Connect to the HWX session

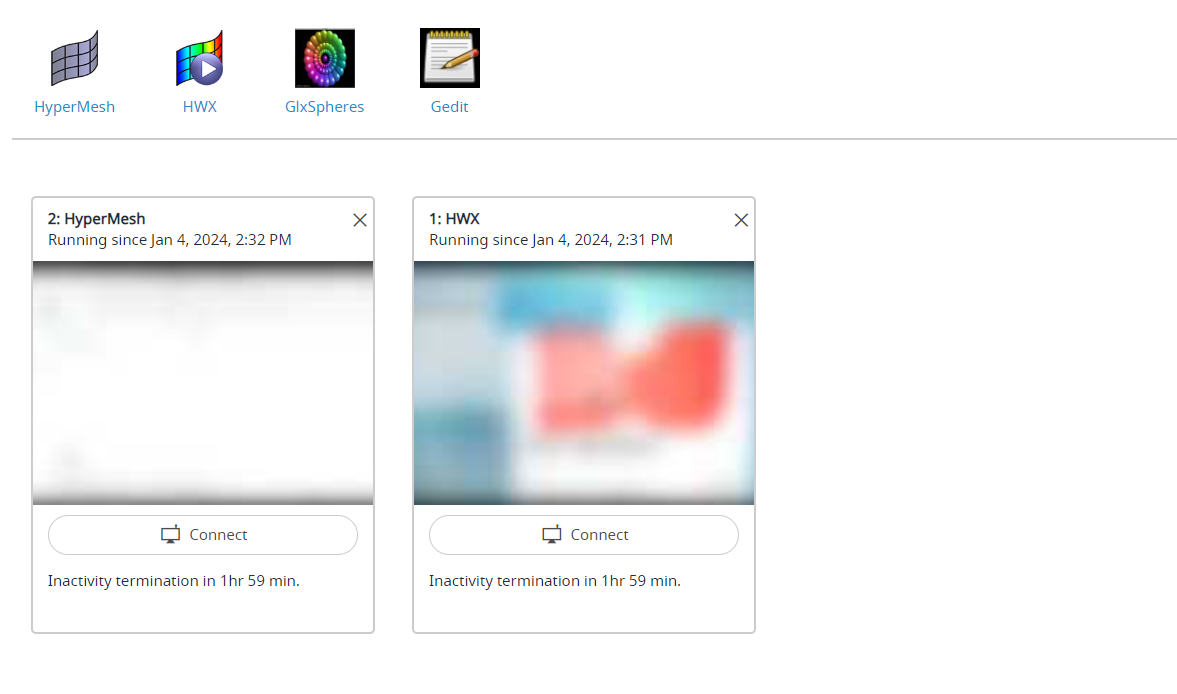[584, 535]
